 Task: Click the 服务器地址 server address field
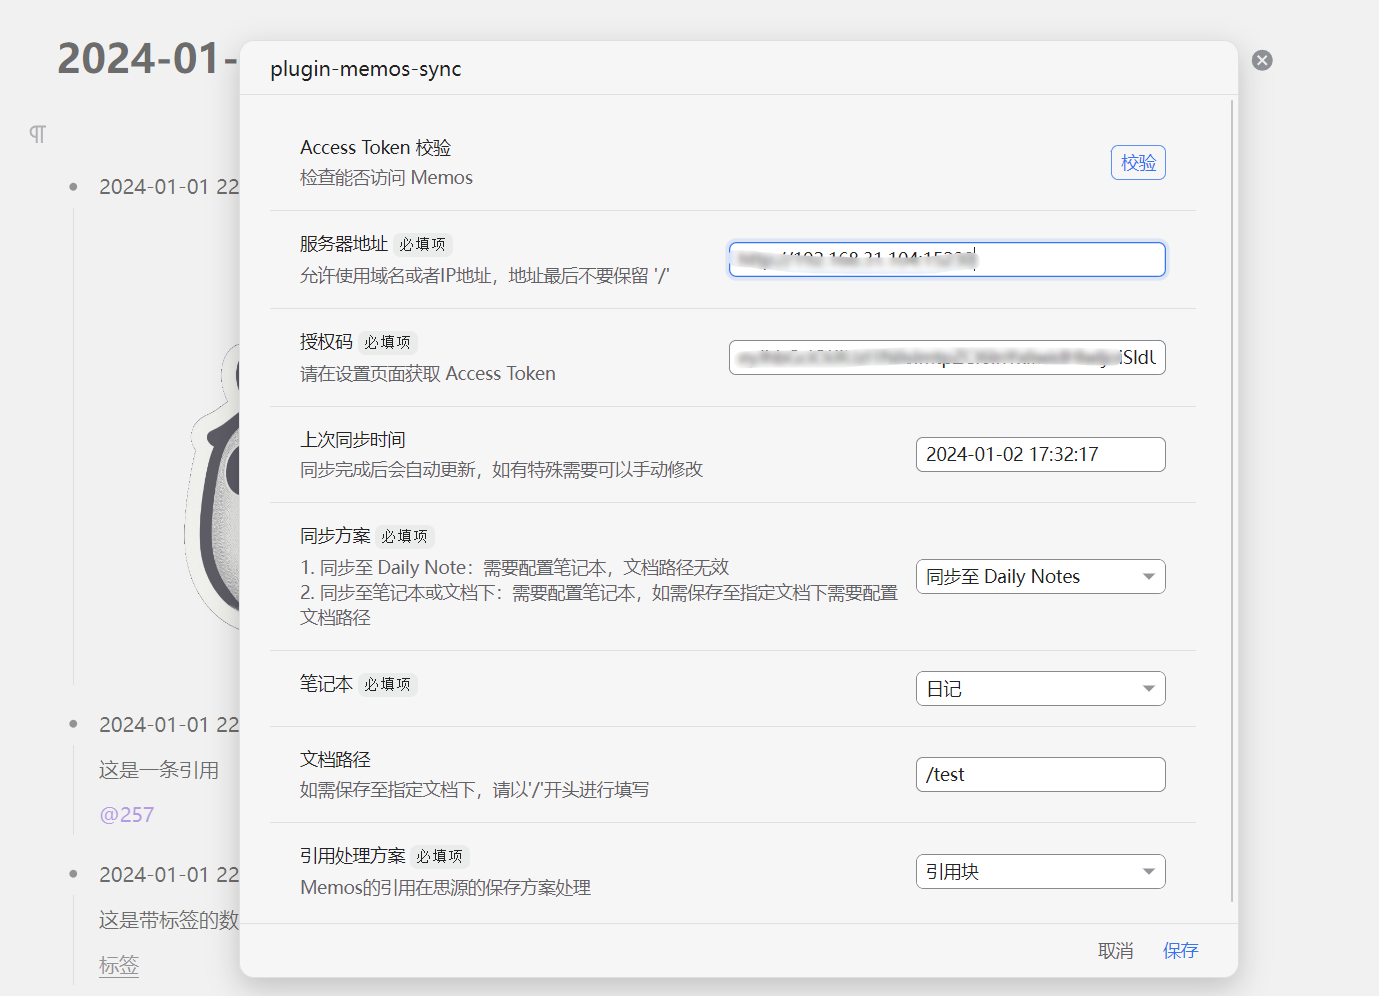coord(946,260)
